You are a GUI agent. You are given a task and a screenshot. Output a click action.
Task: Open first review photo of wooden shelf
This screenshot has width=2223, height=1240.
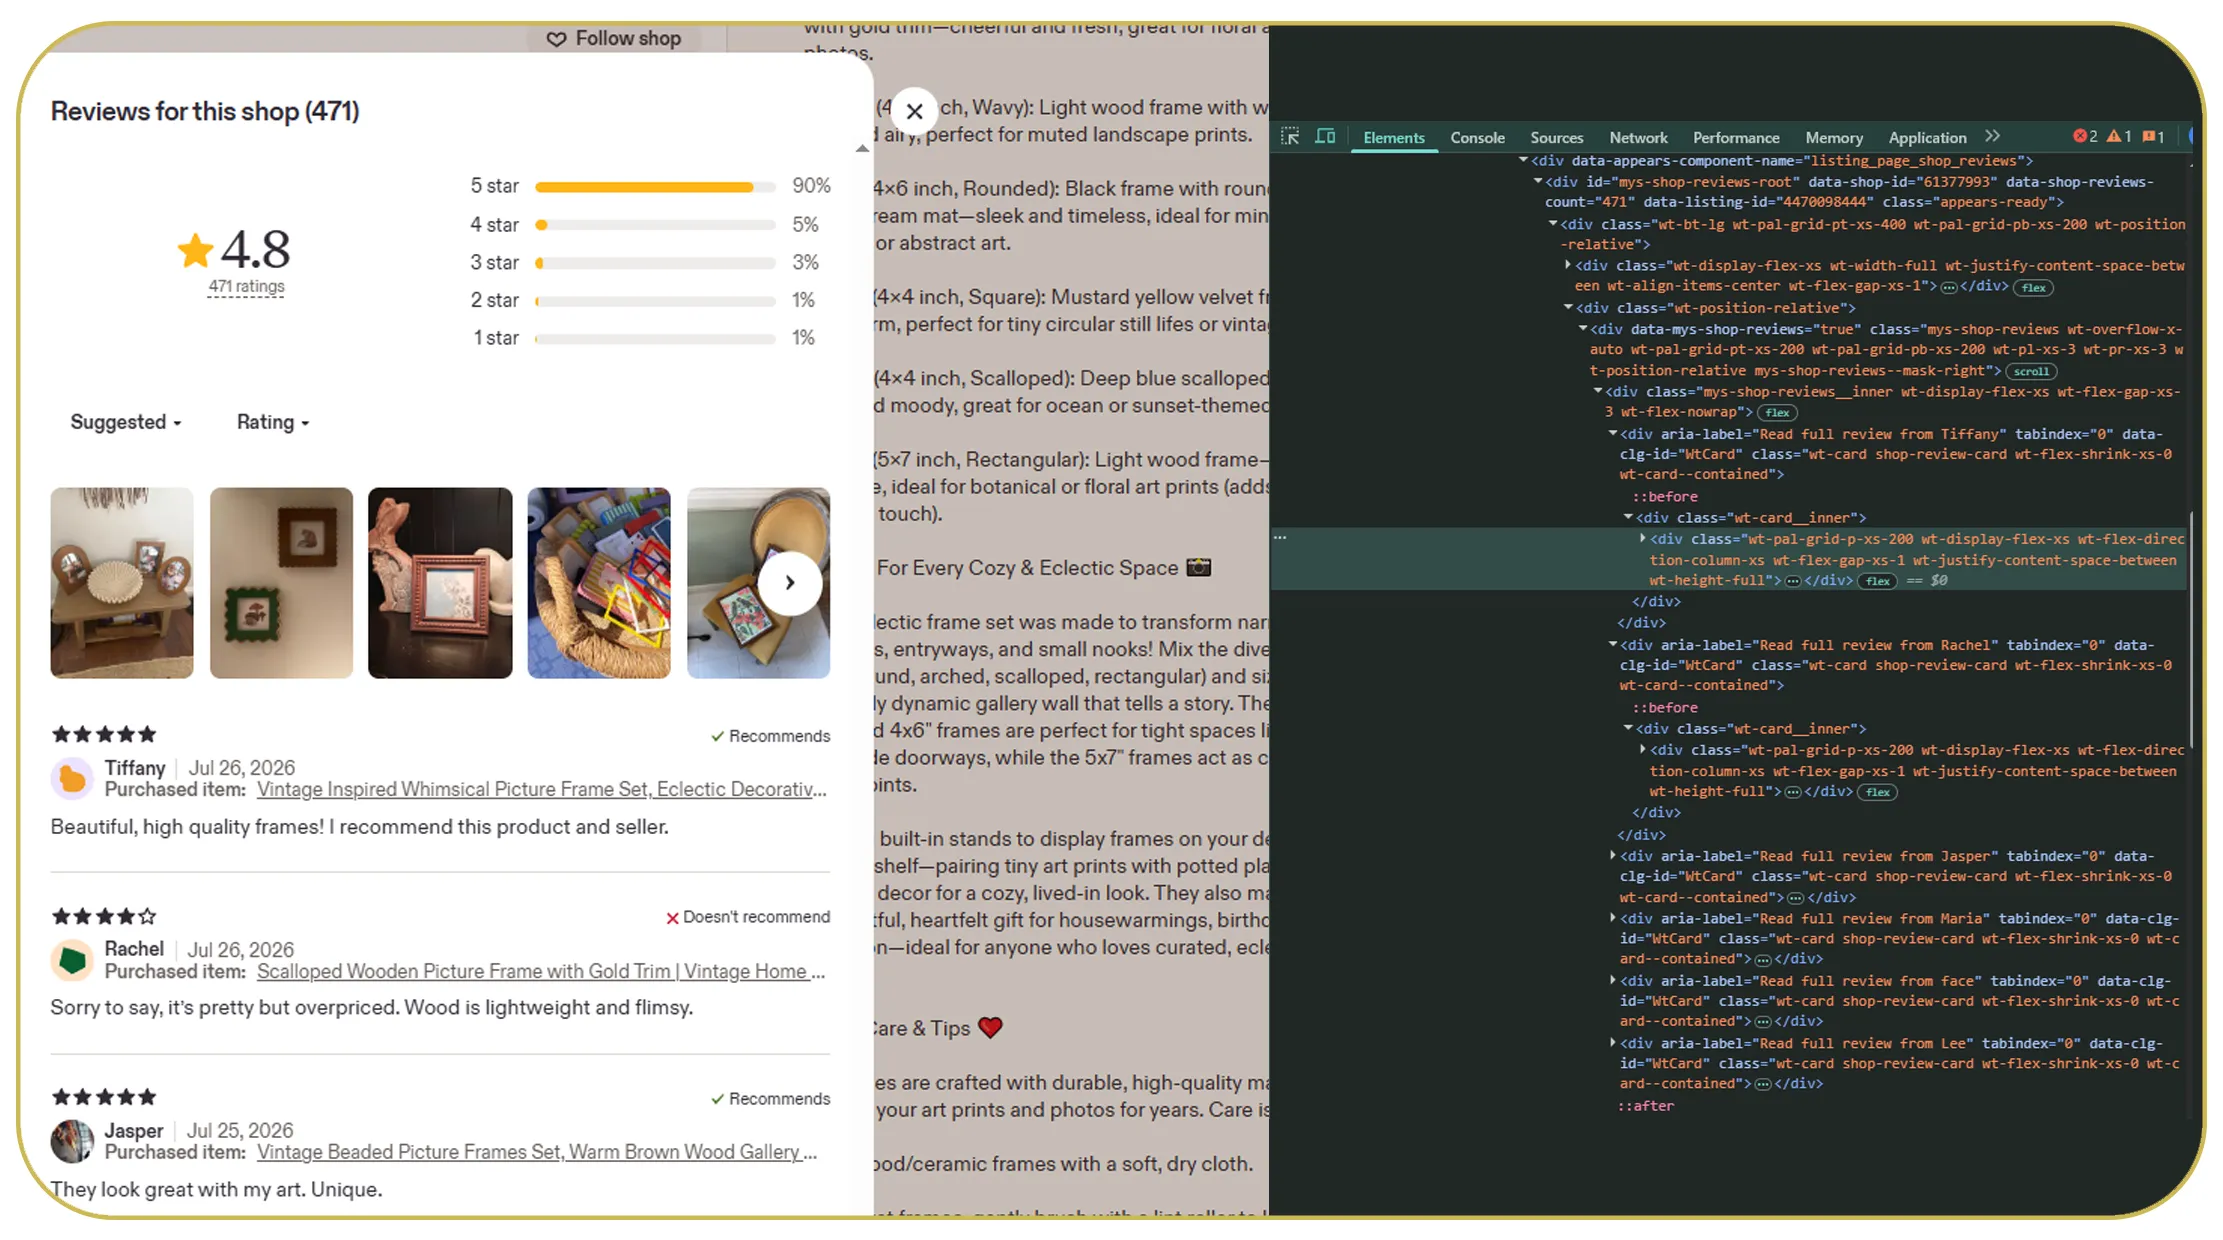point(122,582)
